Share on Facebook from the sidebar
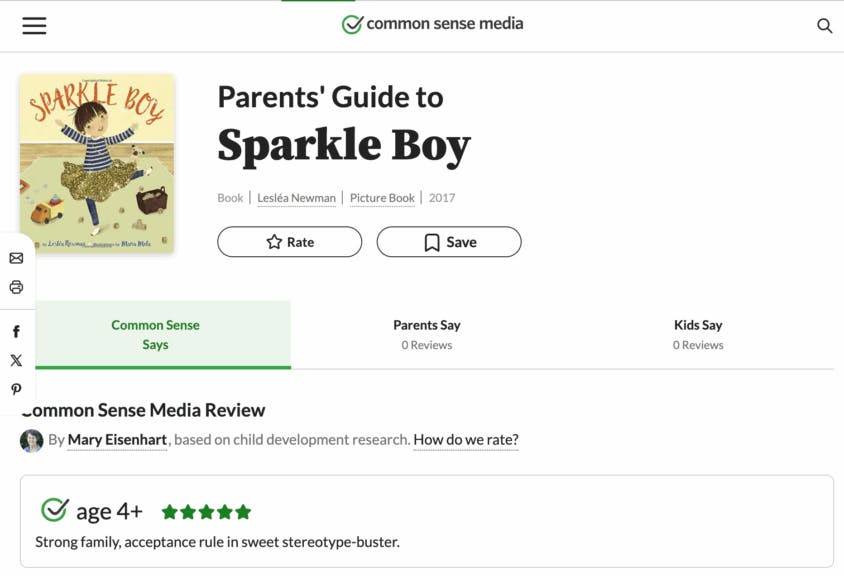The width and height of the screenshot is (844, 576). coord(16,331)
